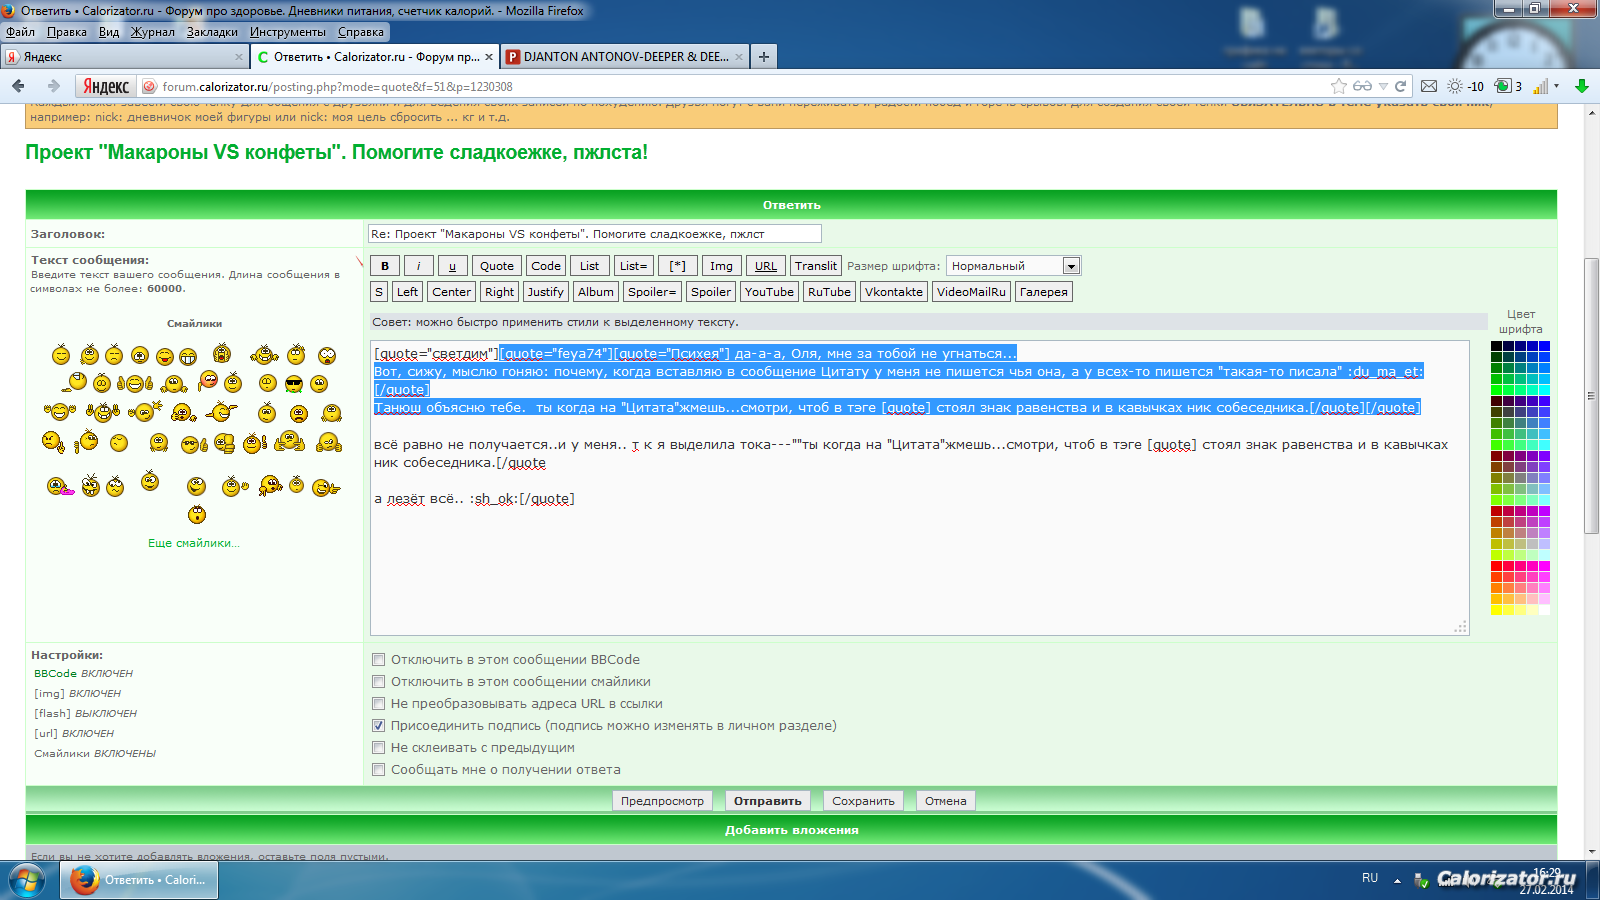
Task: Check "Отключить в этом сообщении смайлики"
Action: pos(378,681)
